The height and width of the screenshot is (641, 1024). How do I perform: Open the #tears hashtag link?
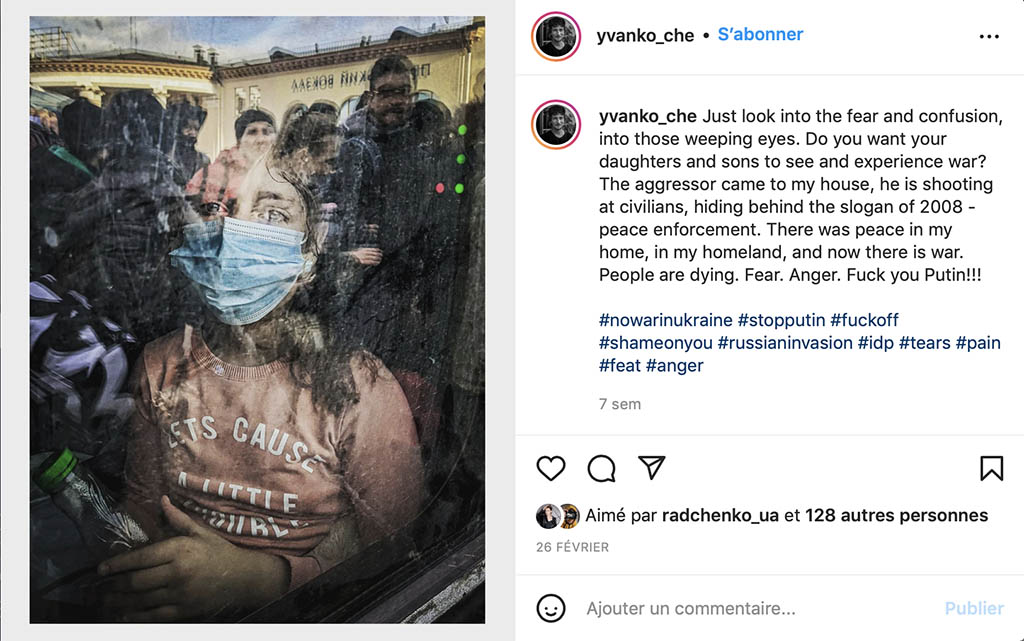925,343
